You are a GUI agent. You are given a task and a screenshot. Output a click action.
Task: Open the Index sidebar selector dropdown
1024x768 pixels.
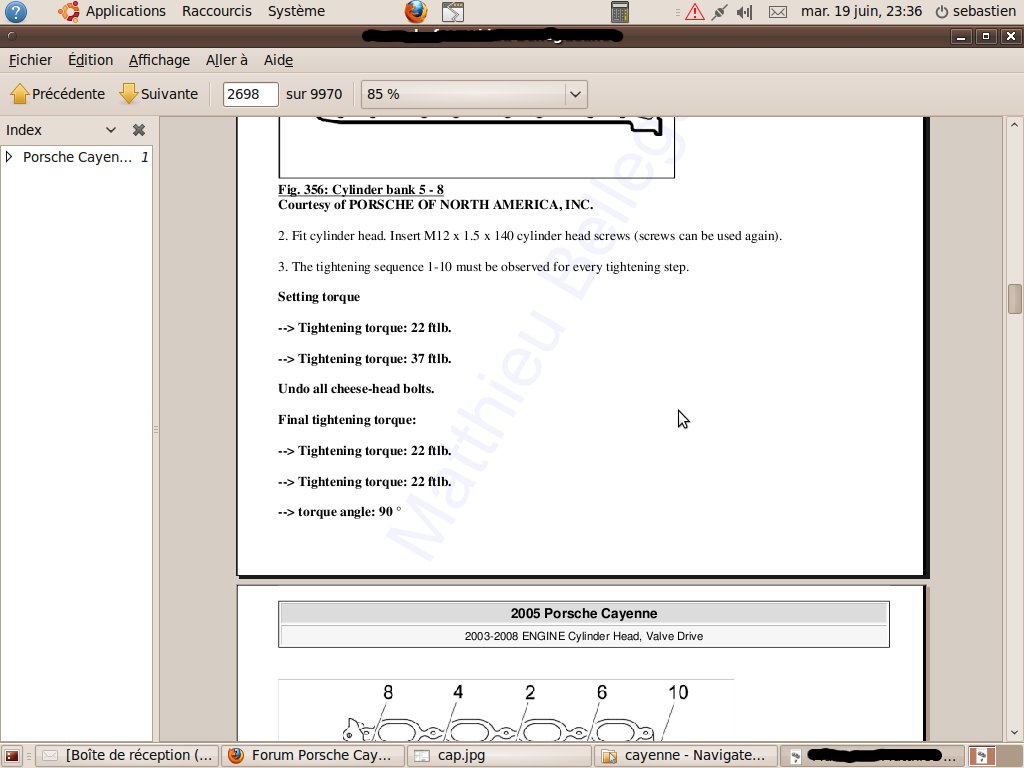pos(110,130)
